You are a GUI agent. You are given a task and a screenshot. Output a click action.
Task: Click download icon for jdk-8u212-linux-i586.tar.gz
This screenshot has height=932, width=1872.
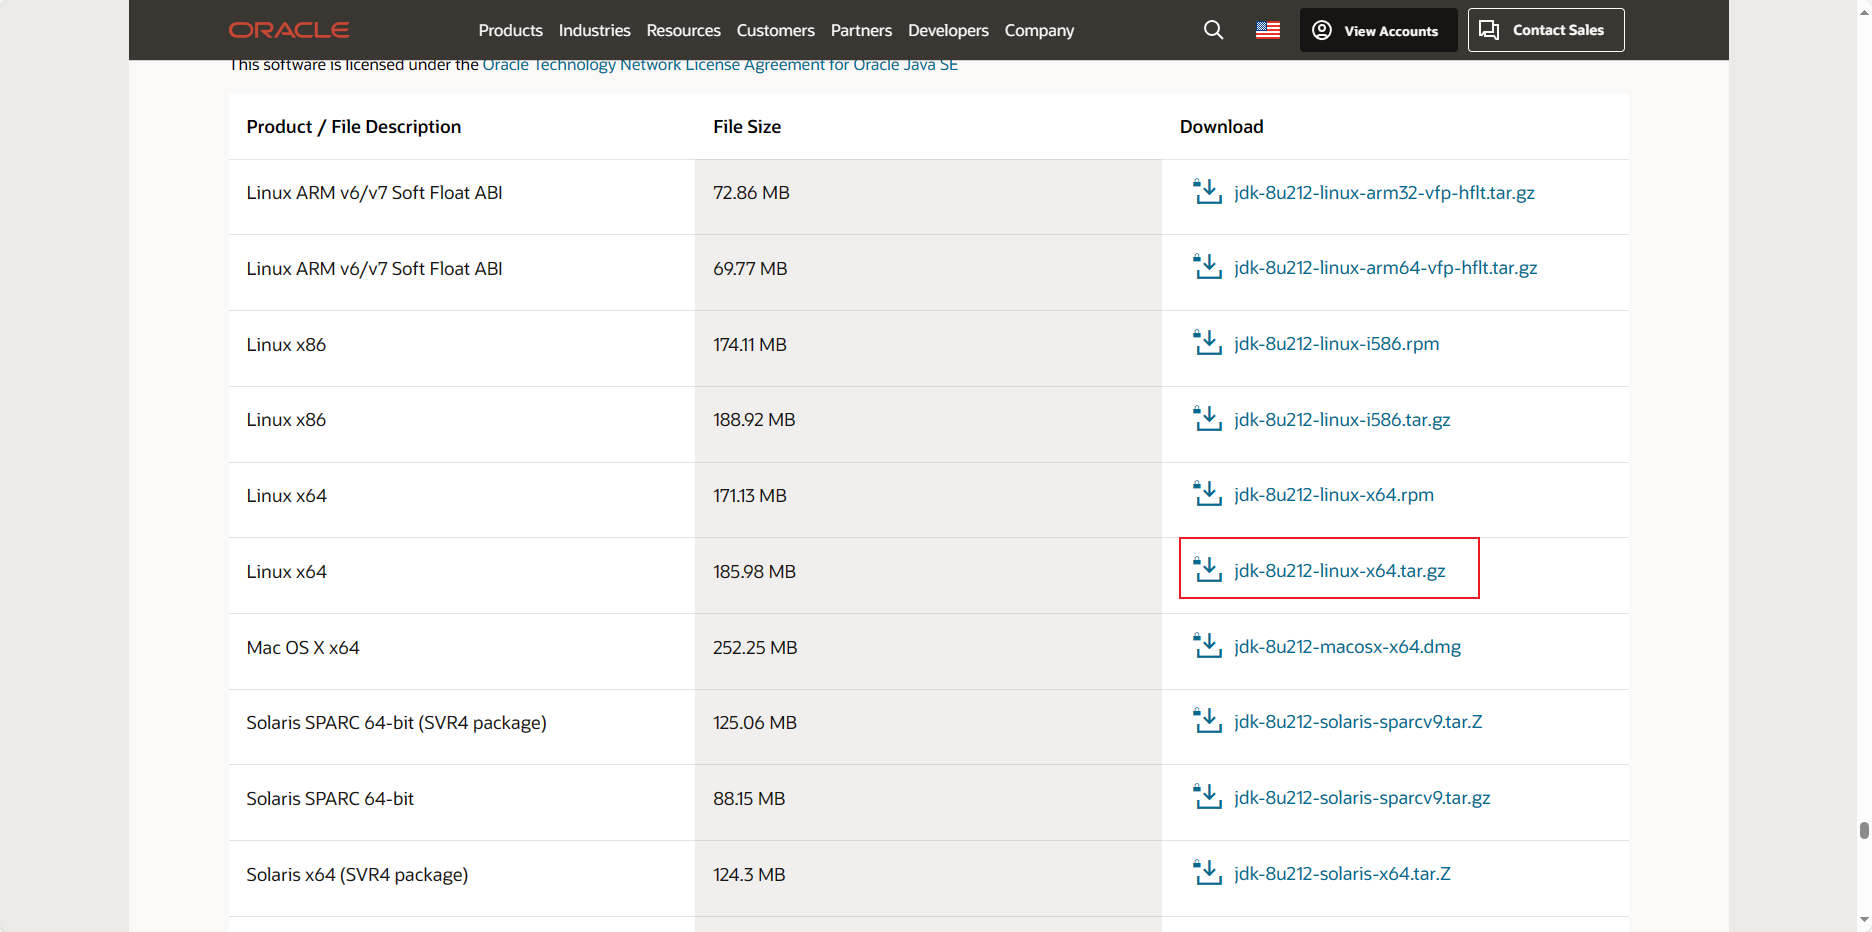coord(1208,419)
